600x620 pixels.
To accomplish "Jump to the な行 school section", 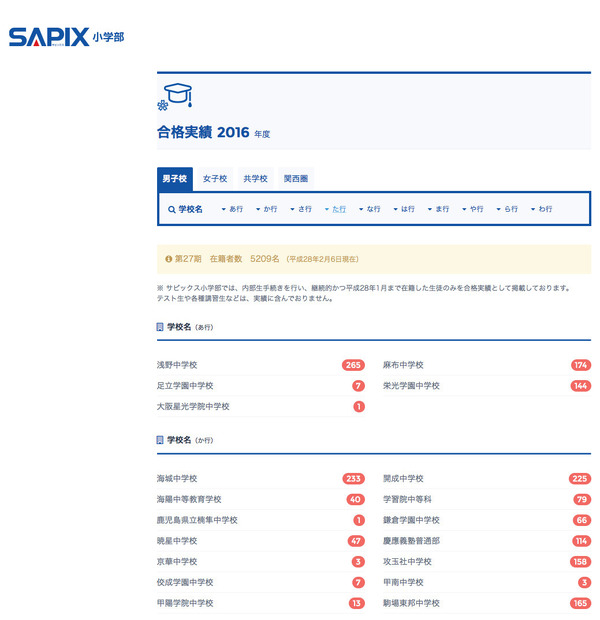I will pos(370,209).
